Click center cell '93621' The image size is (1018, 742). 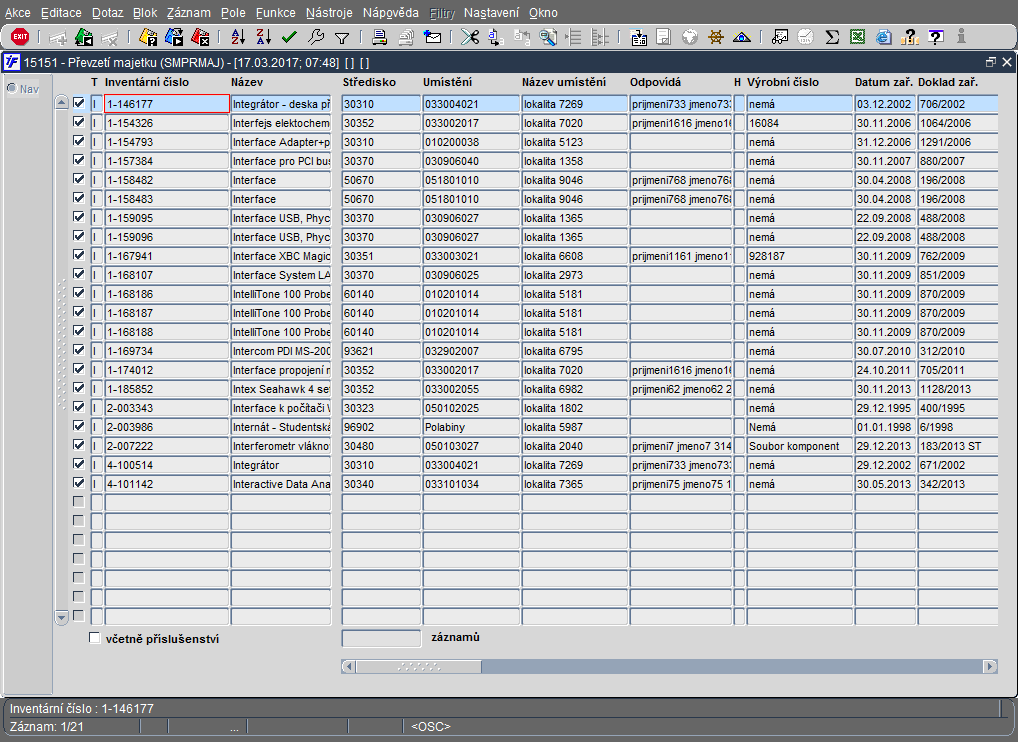[x=381, y=351]
